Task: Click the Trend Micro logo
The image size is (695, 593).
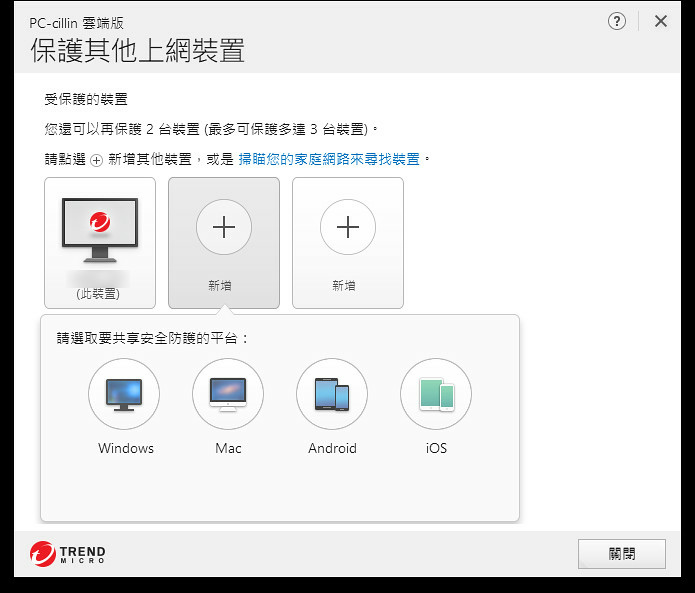Action: point(68,554)
